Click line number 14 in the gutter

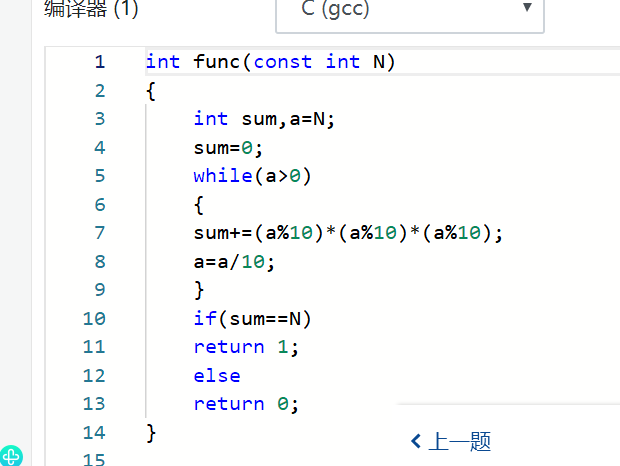[94, 433]
